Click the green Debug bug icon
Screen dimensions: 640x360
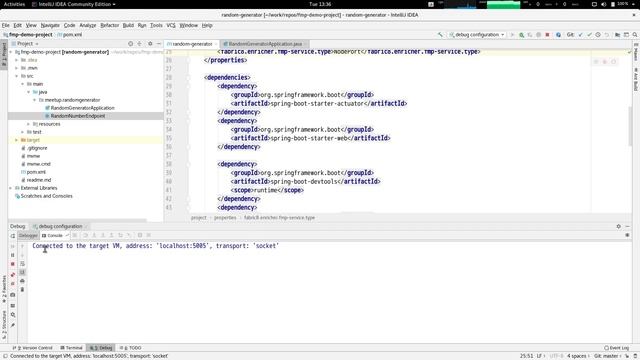coord(521,35)
